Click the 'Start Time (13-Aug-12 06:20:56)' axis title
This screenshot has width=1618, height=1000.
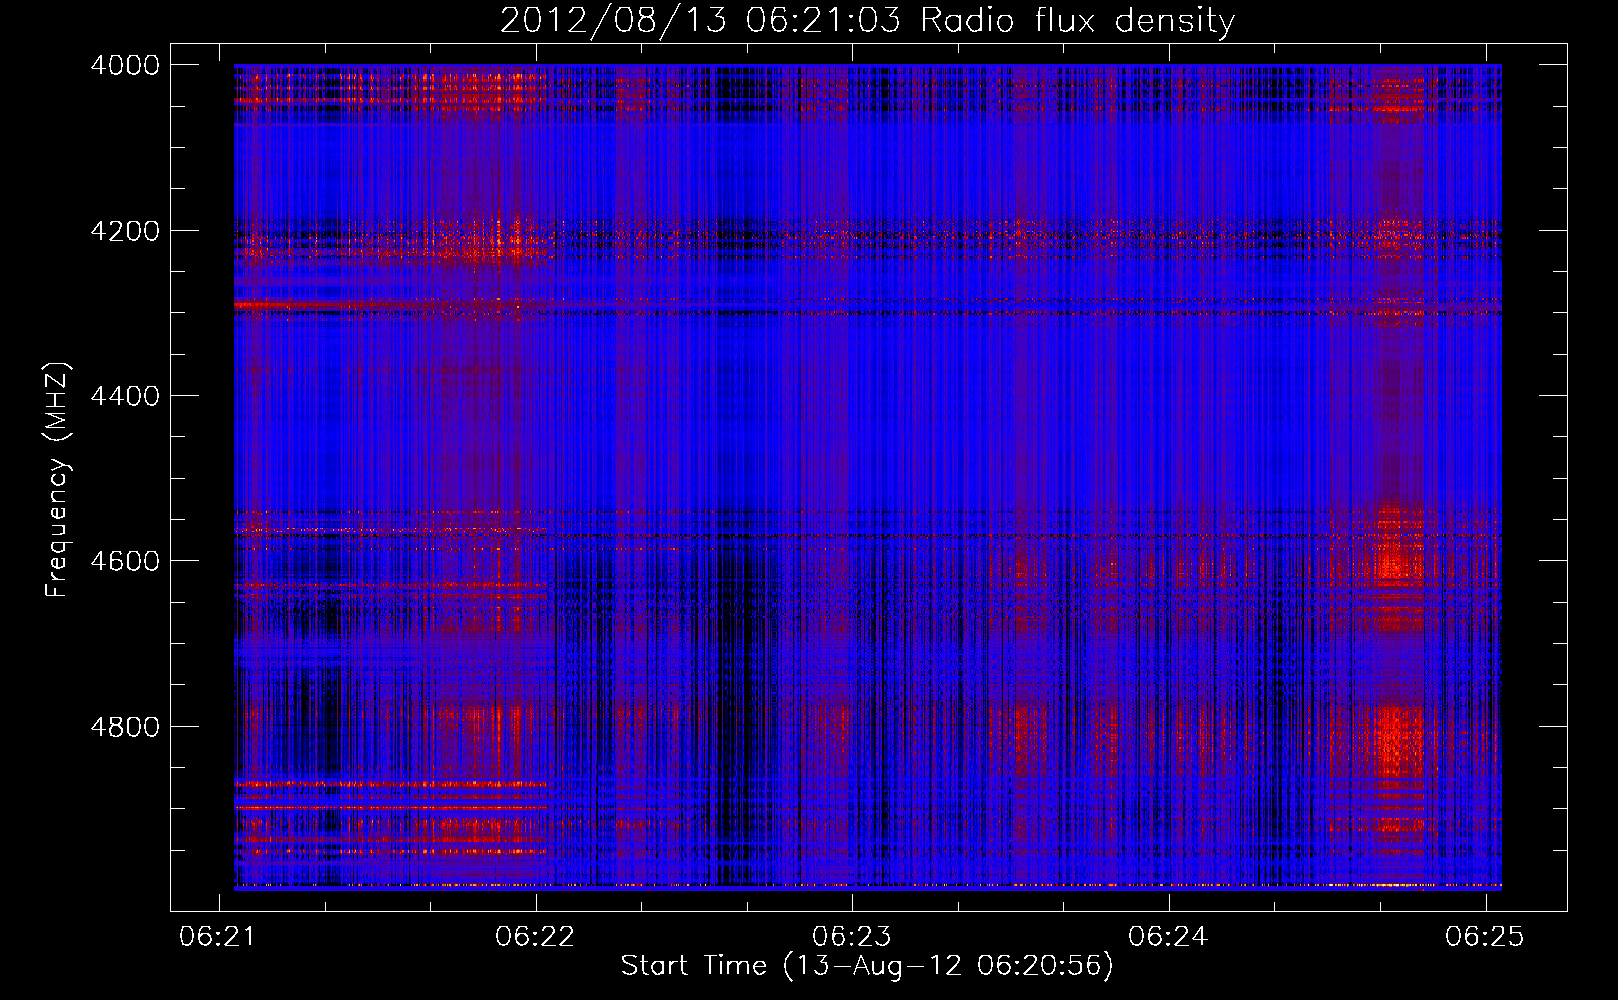point(867,966)
